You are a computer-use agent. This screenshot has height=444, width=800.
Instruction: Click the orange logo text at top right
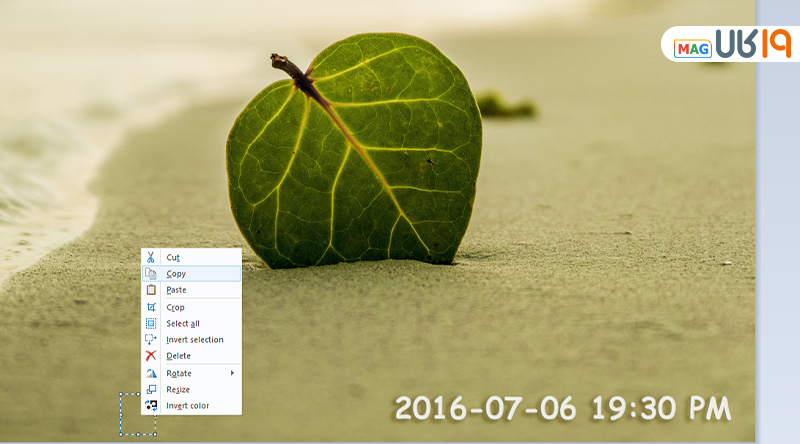point(752,44)
